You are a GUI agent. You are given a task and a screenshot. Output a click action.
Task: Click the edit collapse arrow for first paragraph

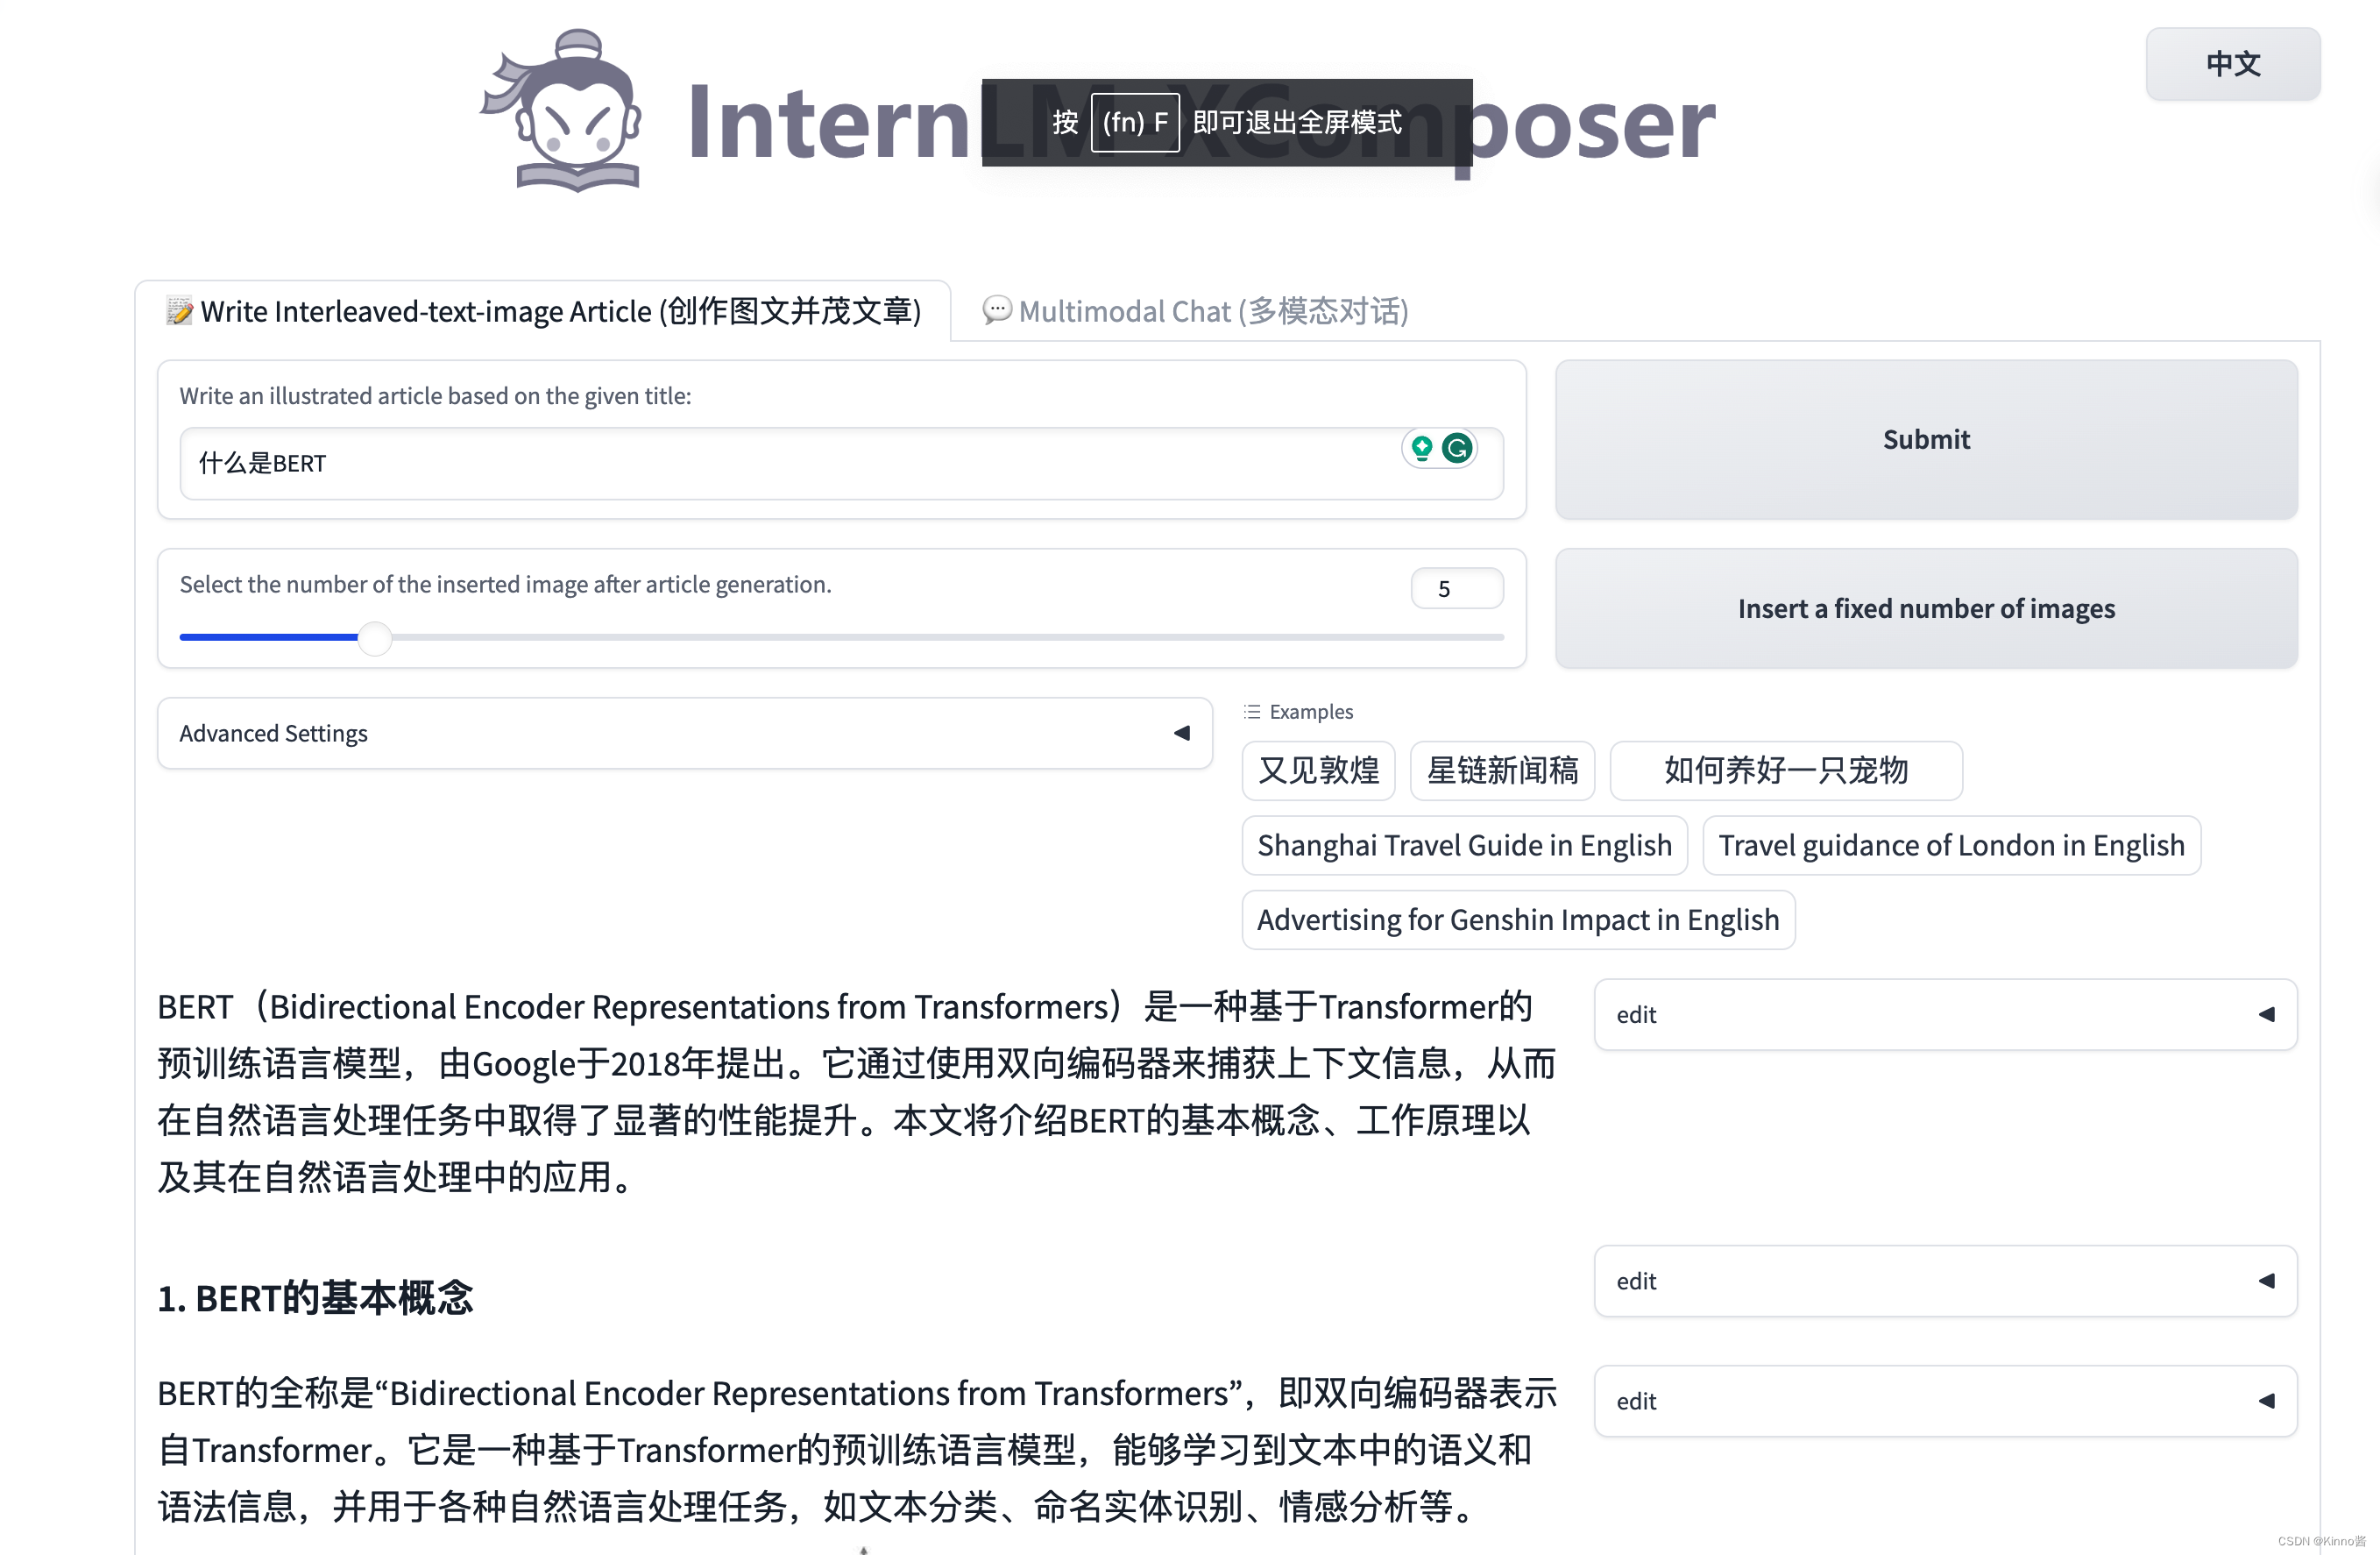(2272, 1012)
